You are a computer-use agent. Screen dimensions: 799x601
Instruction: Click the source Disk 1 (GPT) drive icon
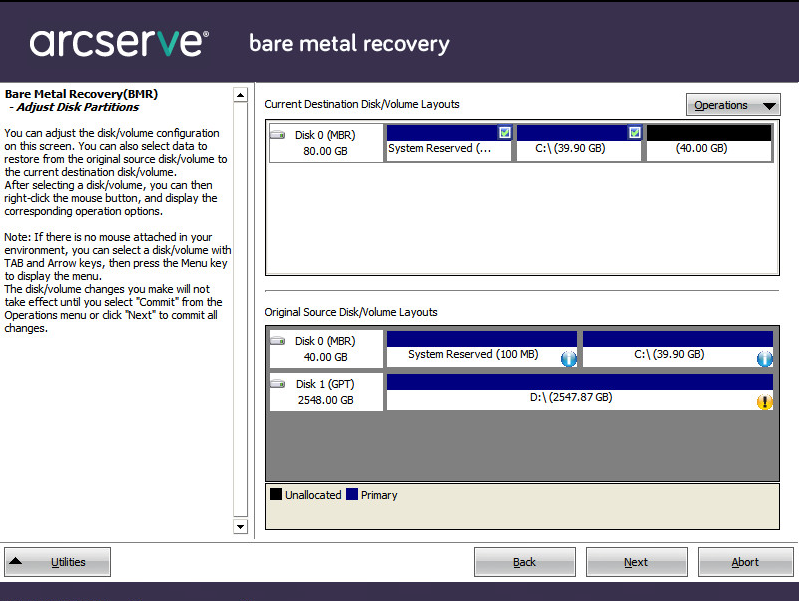click(278, 385)
